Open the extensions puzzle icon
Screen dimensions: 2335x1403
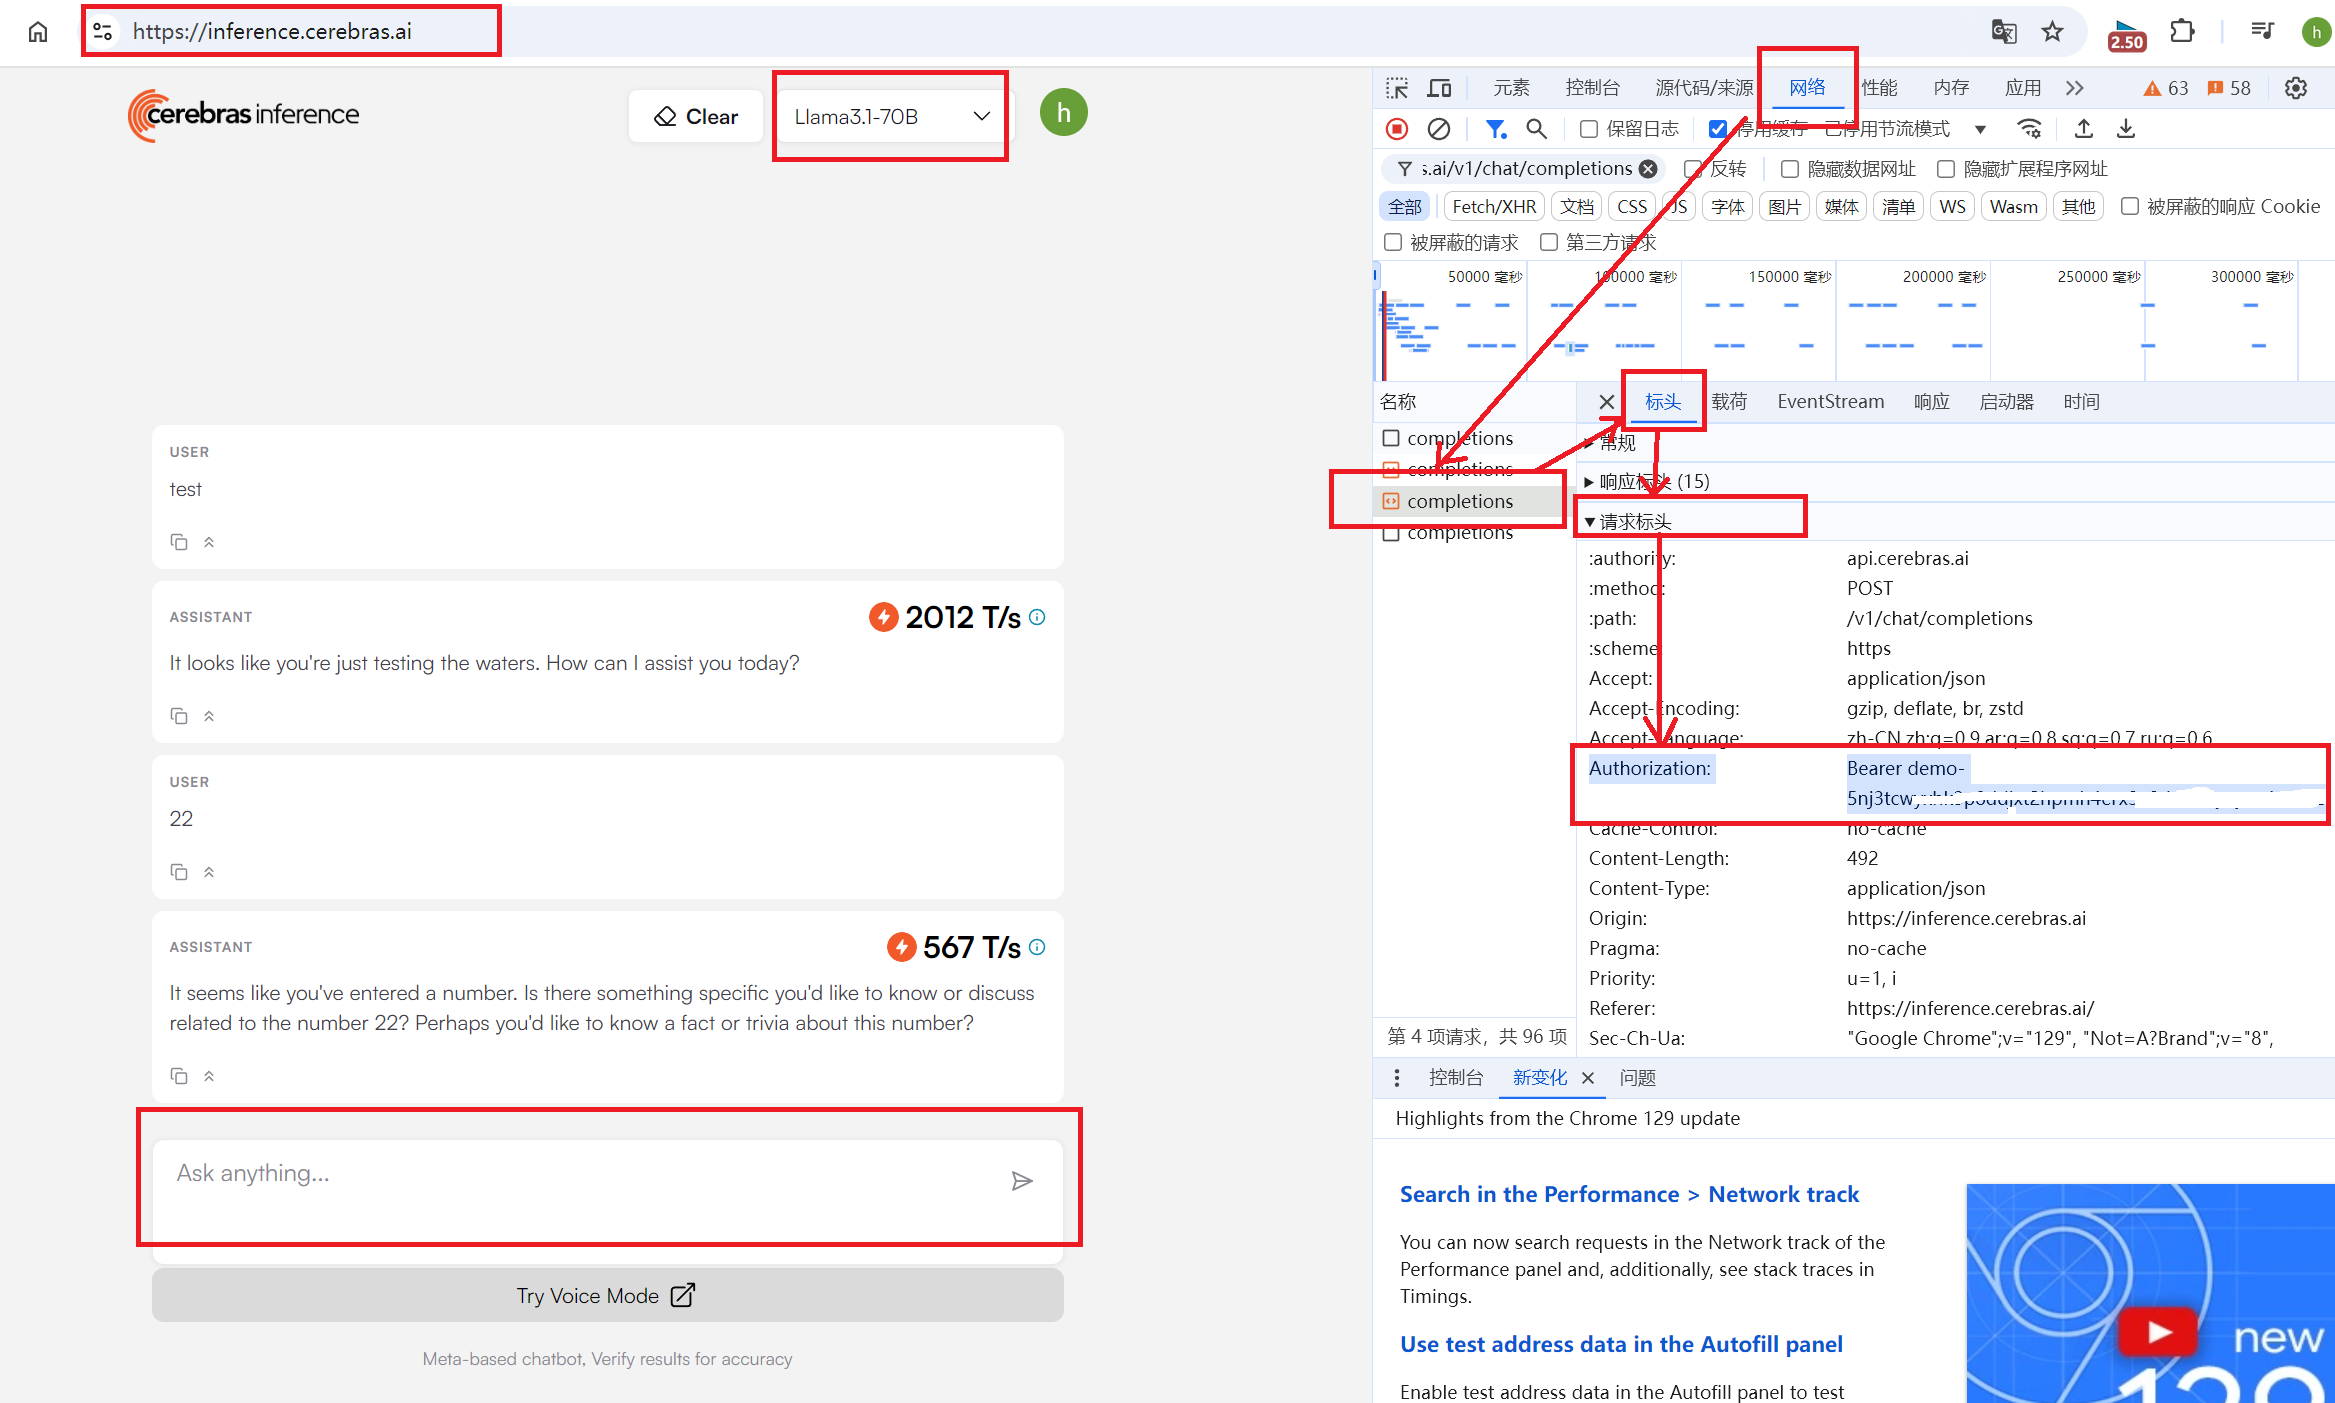[2183, 31]
